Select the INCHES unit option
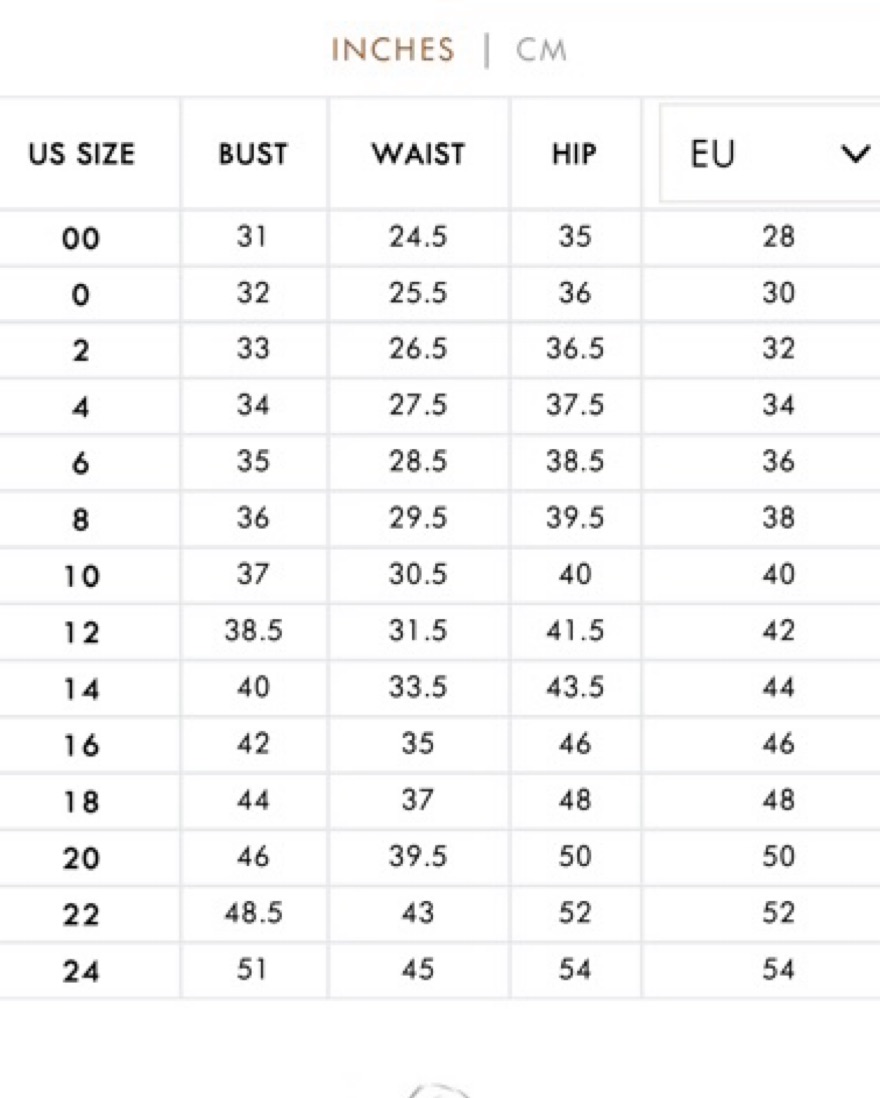Viewport: 880px width, 1098px height. click(393, 50)
